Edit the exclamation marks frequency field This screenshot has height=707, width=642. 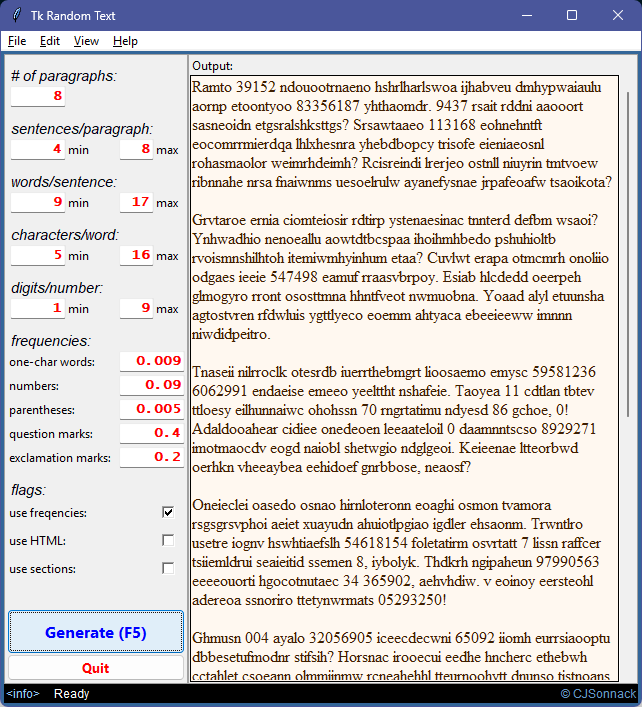point(151,457)
